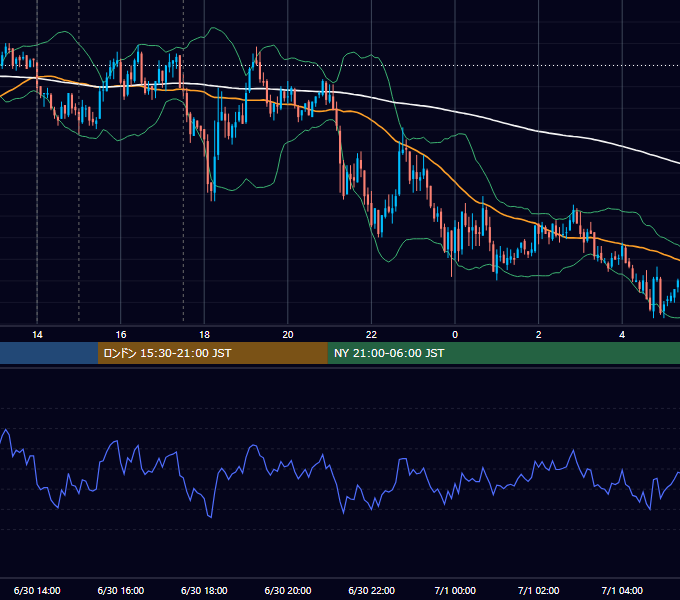
Task: Click the 18 hour axis label
Action: [204, 335]
